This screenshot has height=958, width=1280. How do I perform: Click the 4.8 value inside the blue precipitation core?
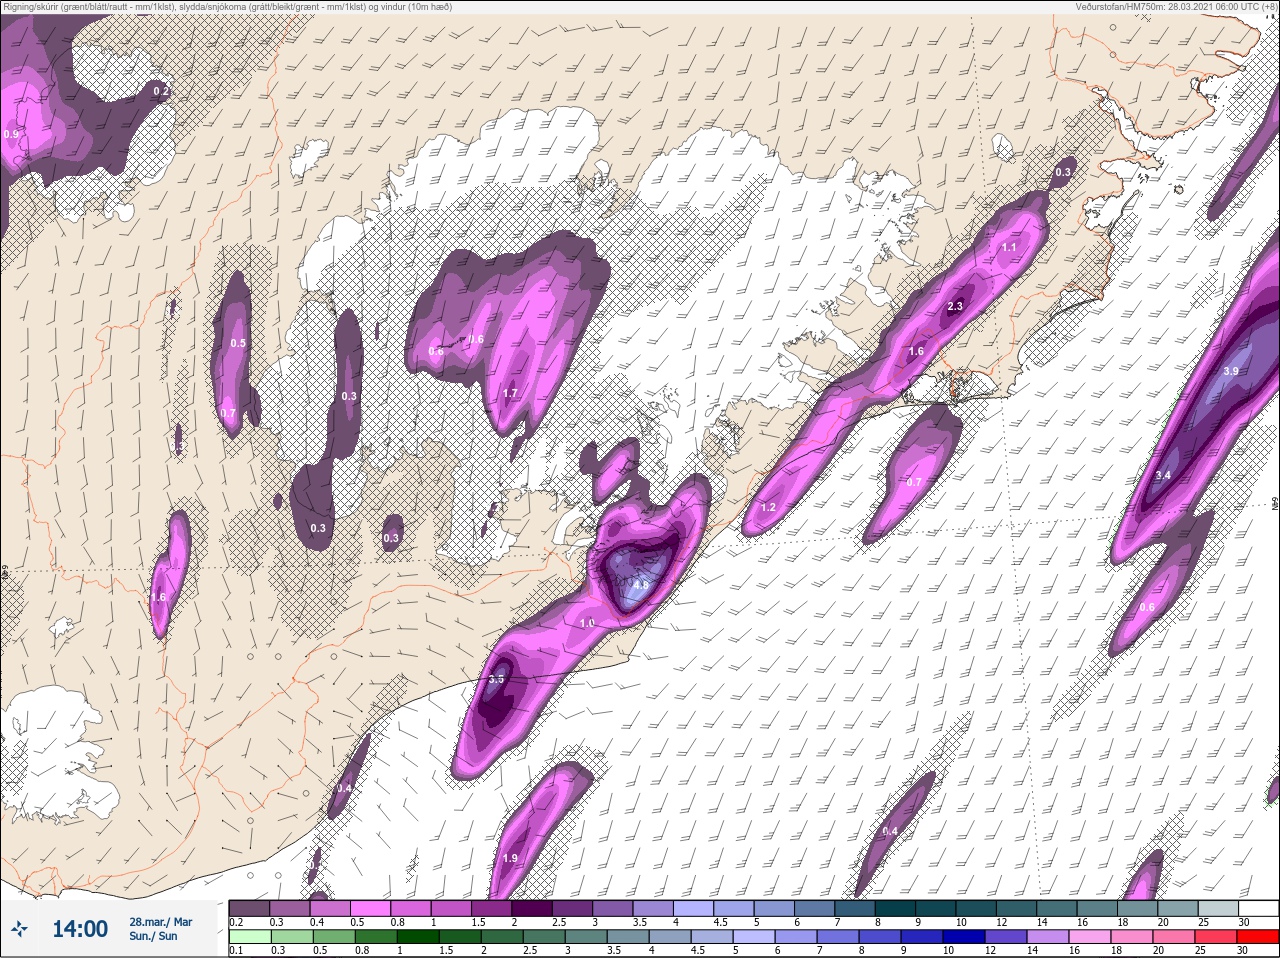[x=641, y=585]
